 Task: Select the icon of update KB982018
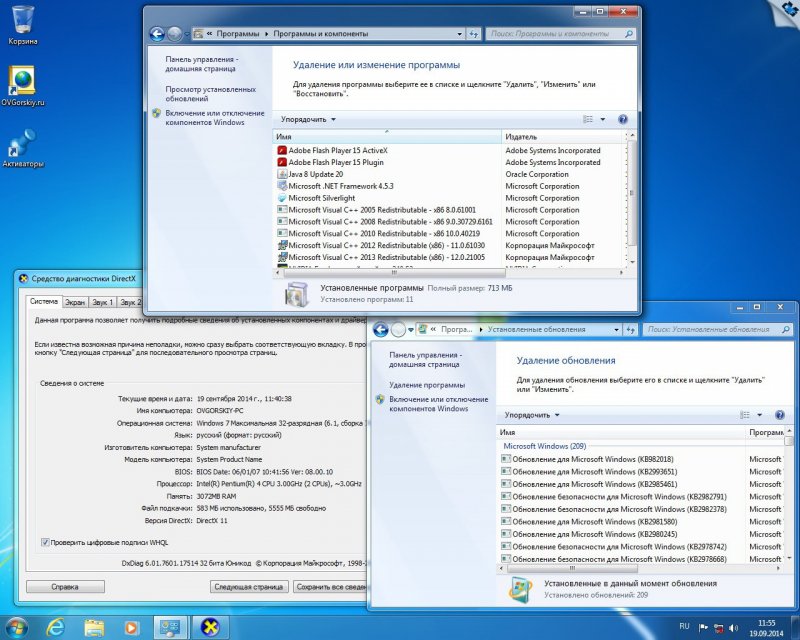(x=506, y=459)
